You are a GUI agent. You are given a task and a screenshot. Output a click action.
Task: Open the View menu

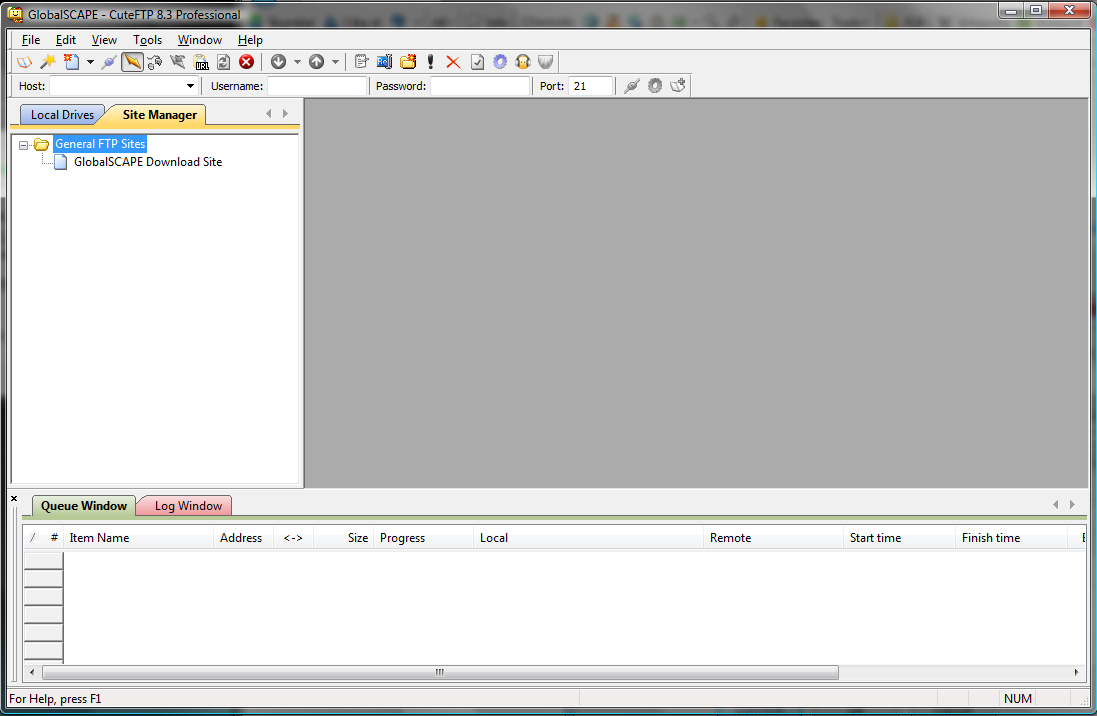coord(104,40)
